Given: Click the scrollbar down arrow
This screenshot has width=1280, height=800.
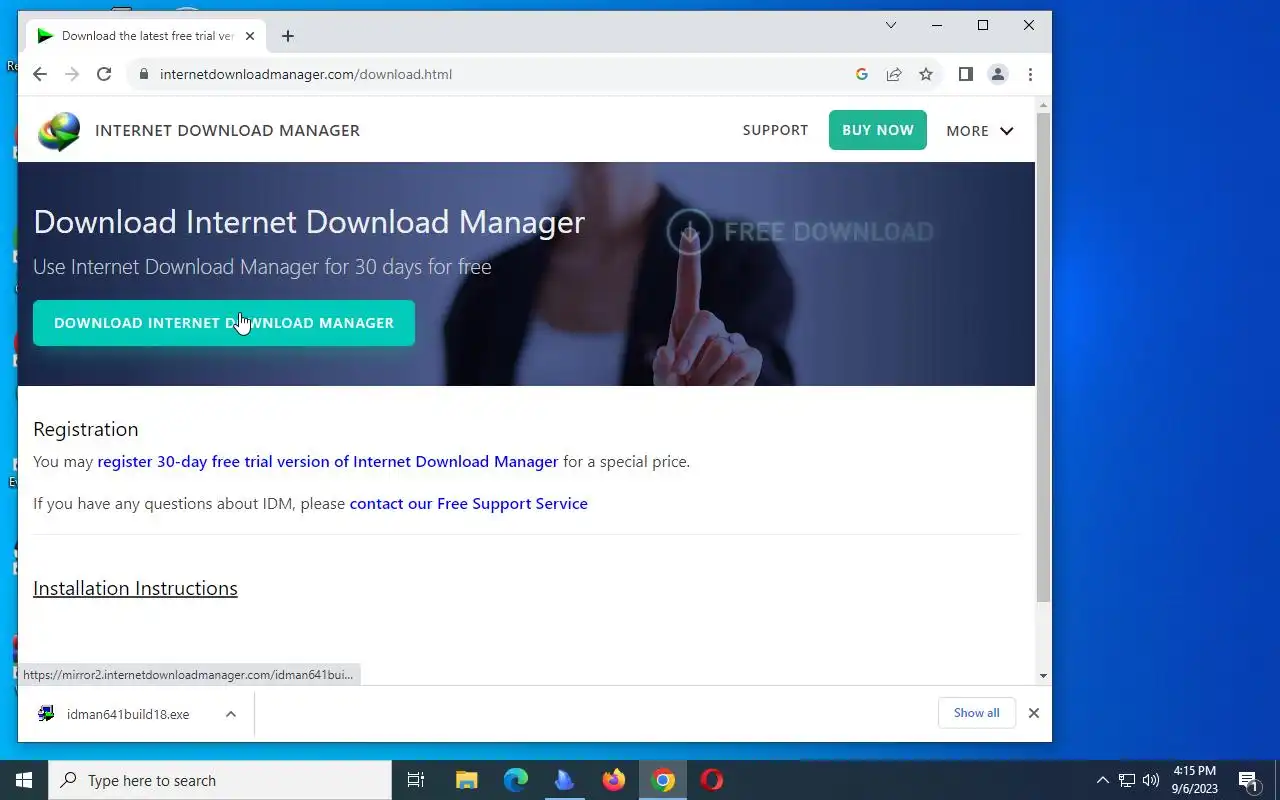Looking at the screenshot, I should (x=1043, y=676).
